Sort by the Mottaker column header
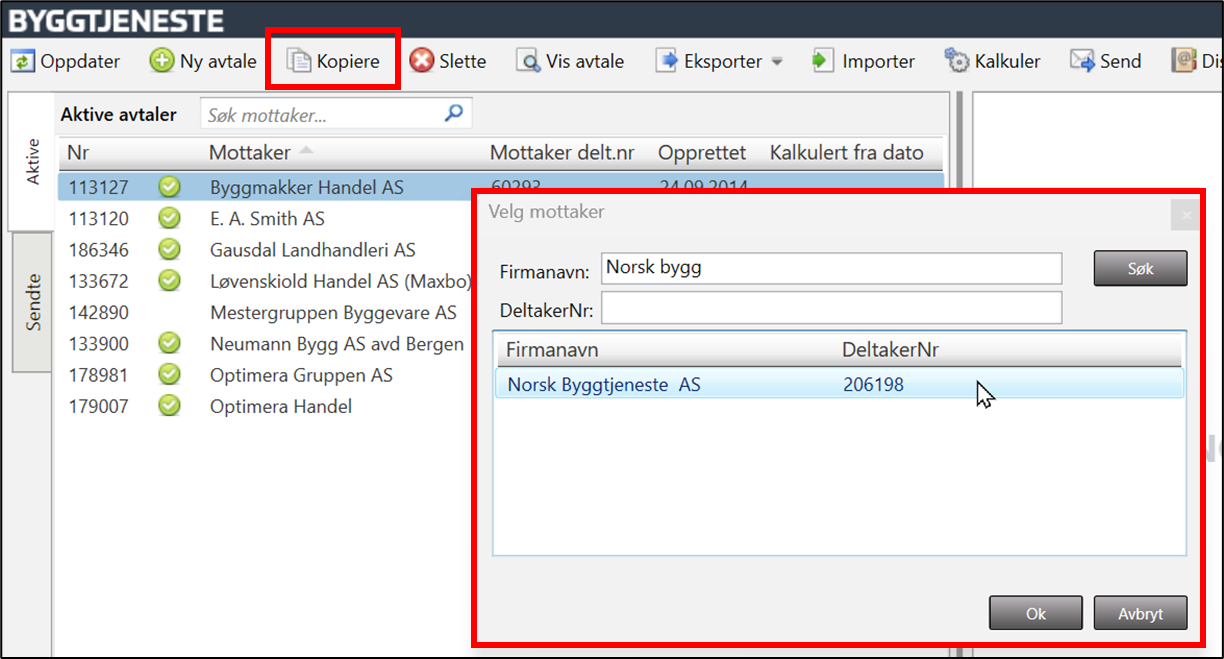Viewport: 1224px width, 659px height. coord(250,153)
